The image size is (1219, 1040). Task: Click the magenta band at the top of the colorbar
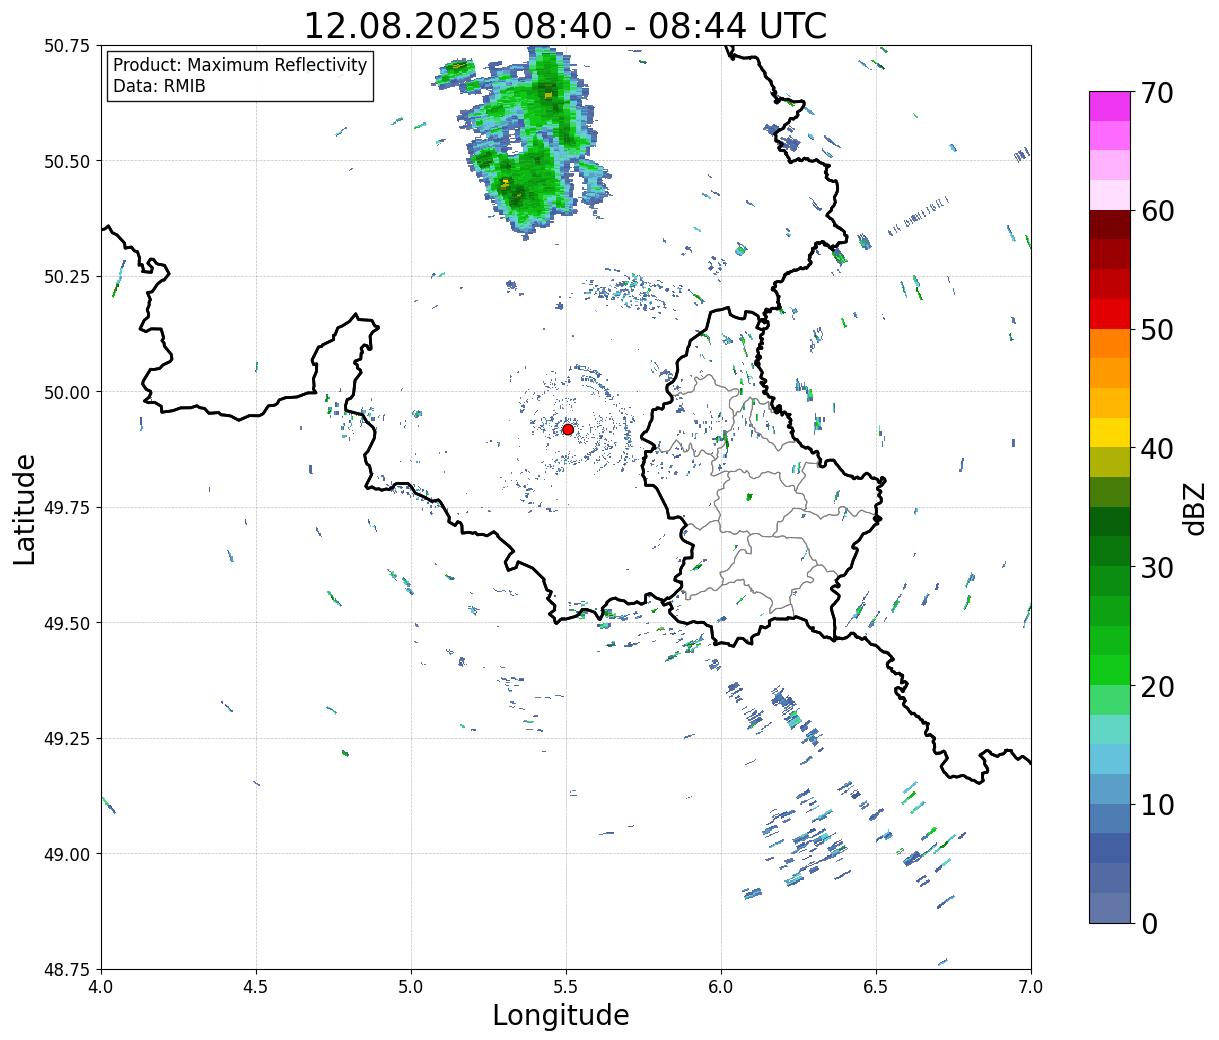1110,106
